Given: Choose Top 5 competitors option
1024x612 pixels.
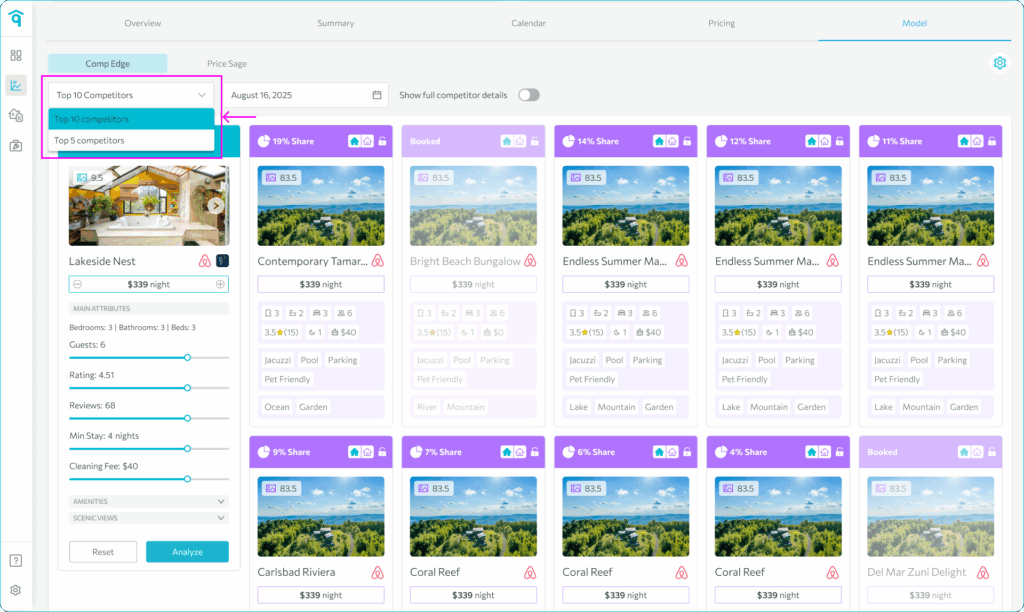Looking at the screenshot, I should click(x=131, y=140).
